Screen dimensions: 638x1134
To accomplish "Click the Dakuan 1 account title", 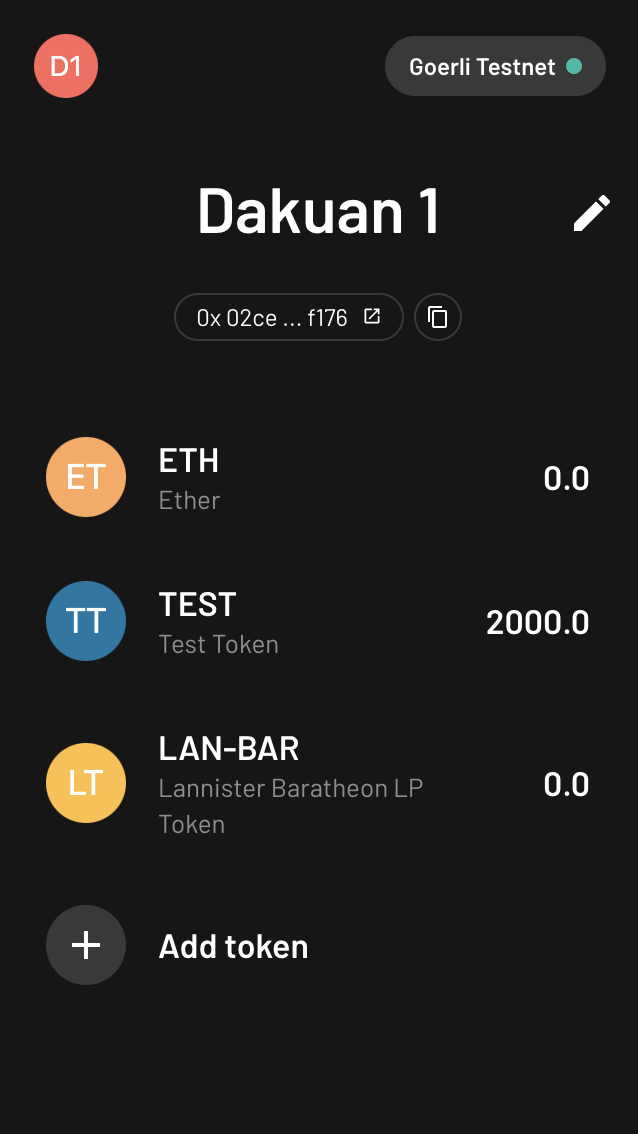I will (x=318, y=211).
